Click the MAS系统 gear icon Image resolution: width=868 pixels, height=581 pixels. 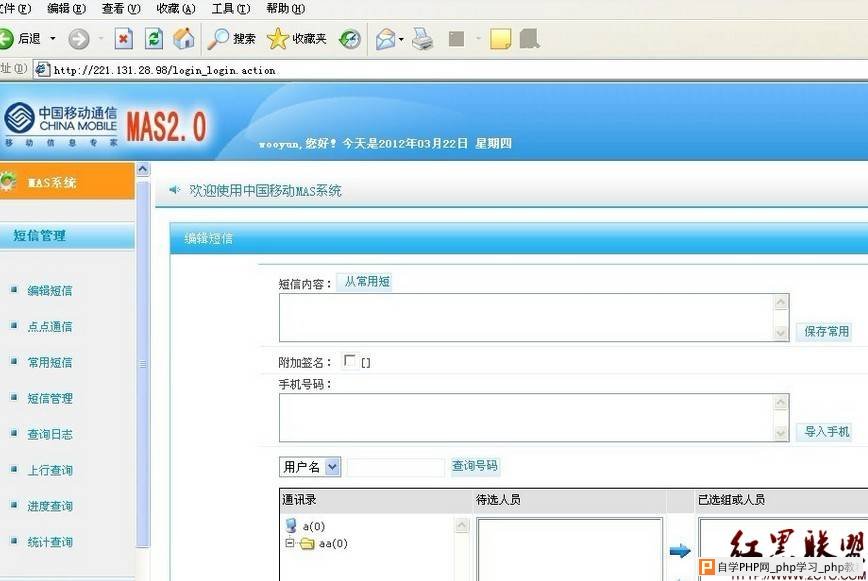click(x=8, y=181)
